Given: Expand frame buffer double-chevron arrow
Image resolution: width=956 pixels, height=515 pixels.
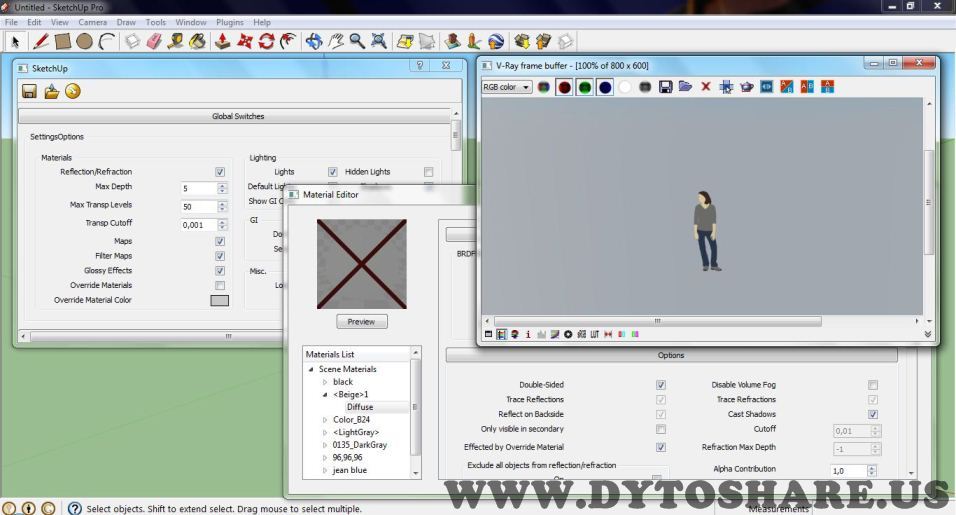Looking at the screenshot, I should [x=927, y=335].
